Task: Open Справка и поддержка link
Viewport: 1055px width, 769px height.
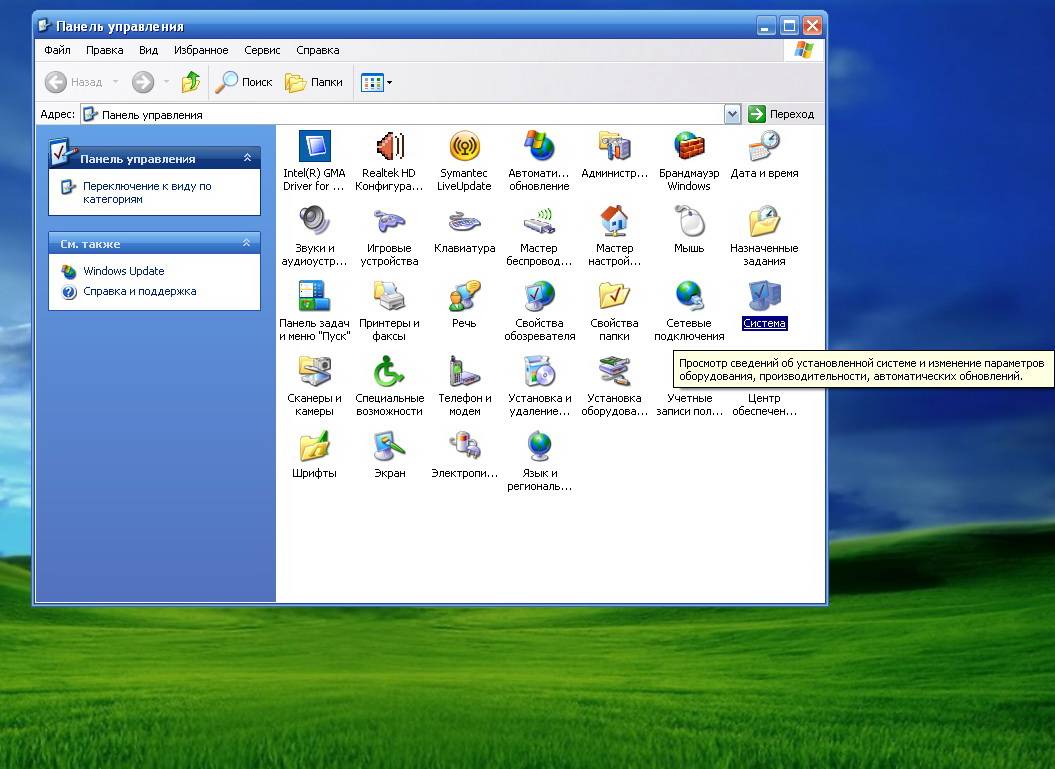Action: 140,291
